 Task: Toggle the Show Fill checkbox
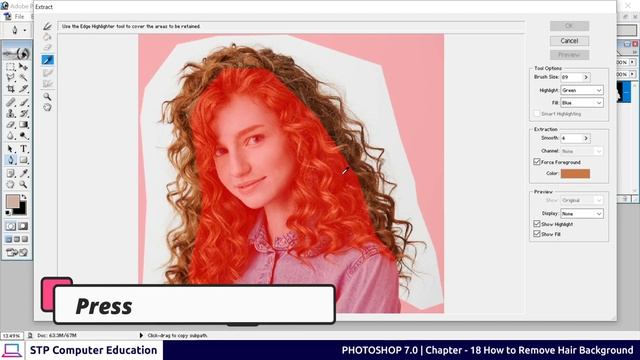click(x=537, y=234)
